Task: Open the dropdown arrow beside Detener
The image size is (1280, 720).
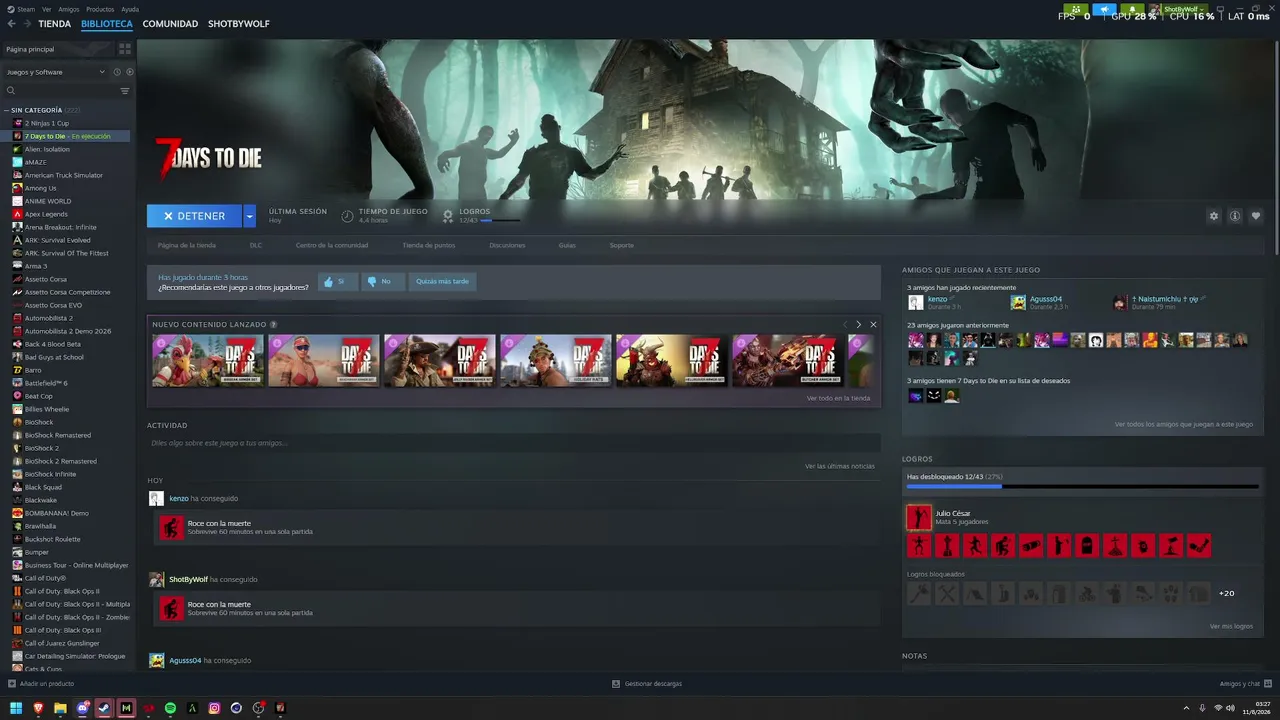Action: 249,216
